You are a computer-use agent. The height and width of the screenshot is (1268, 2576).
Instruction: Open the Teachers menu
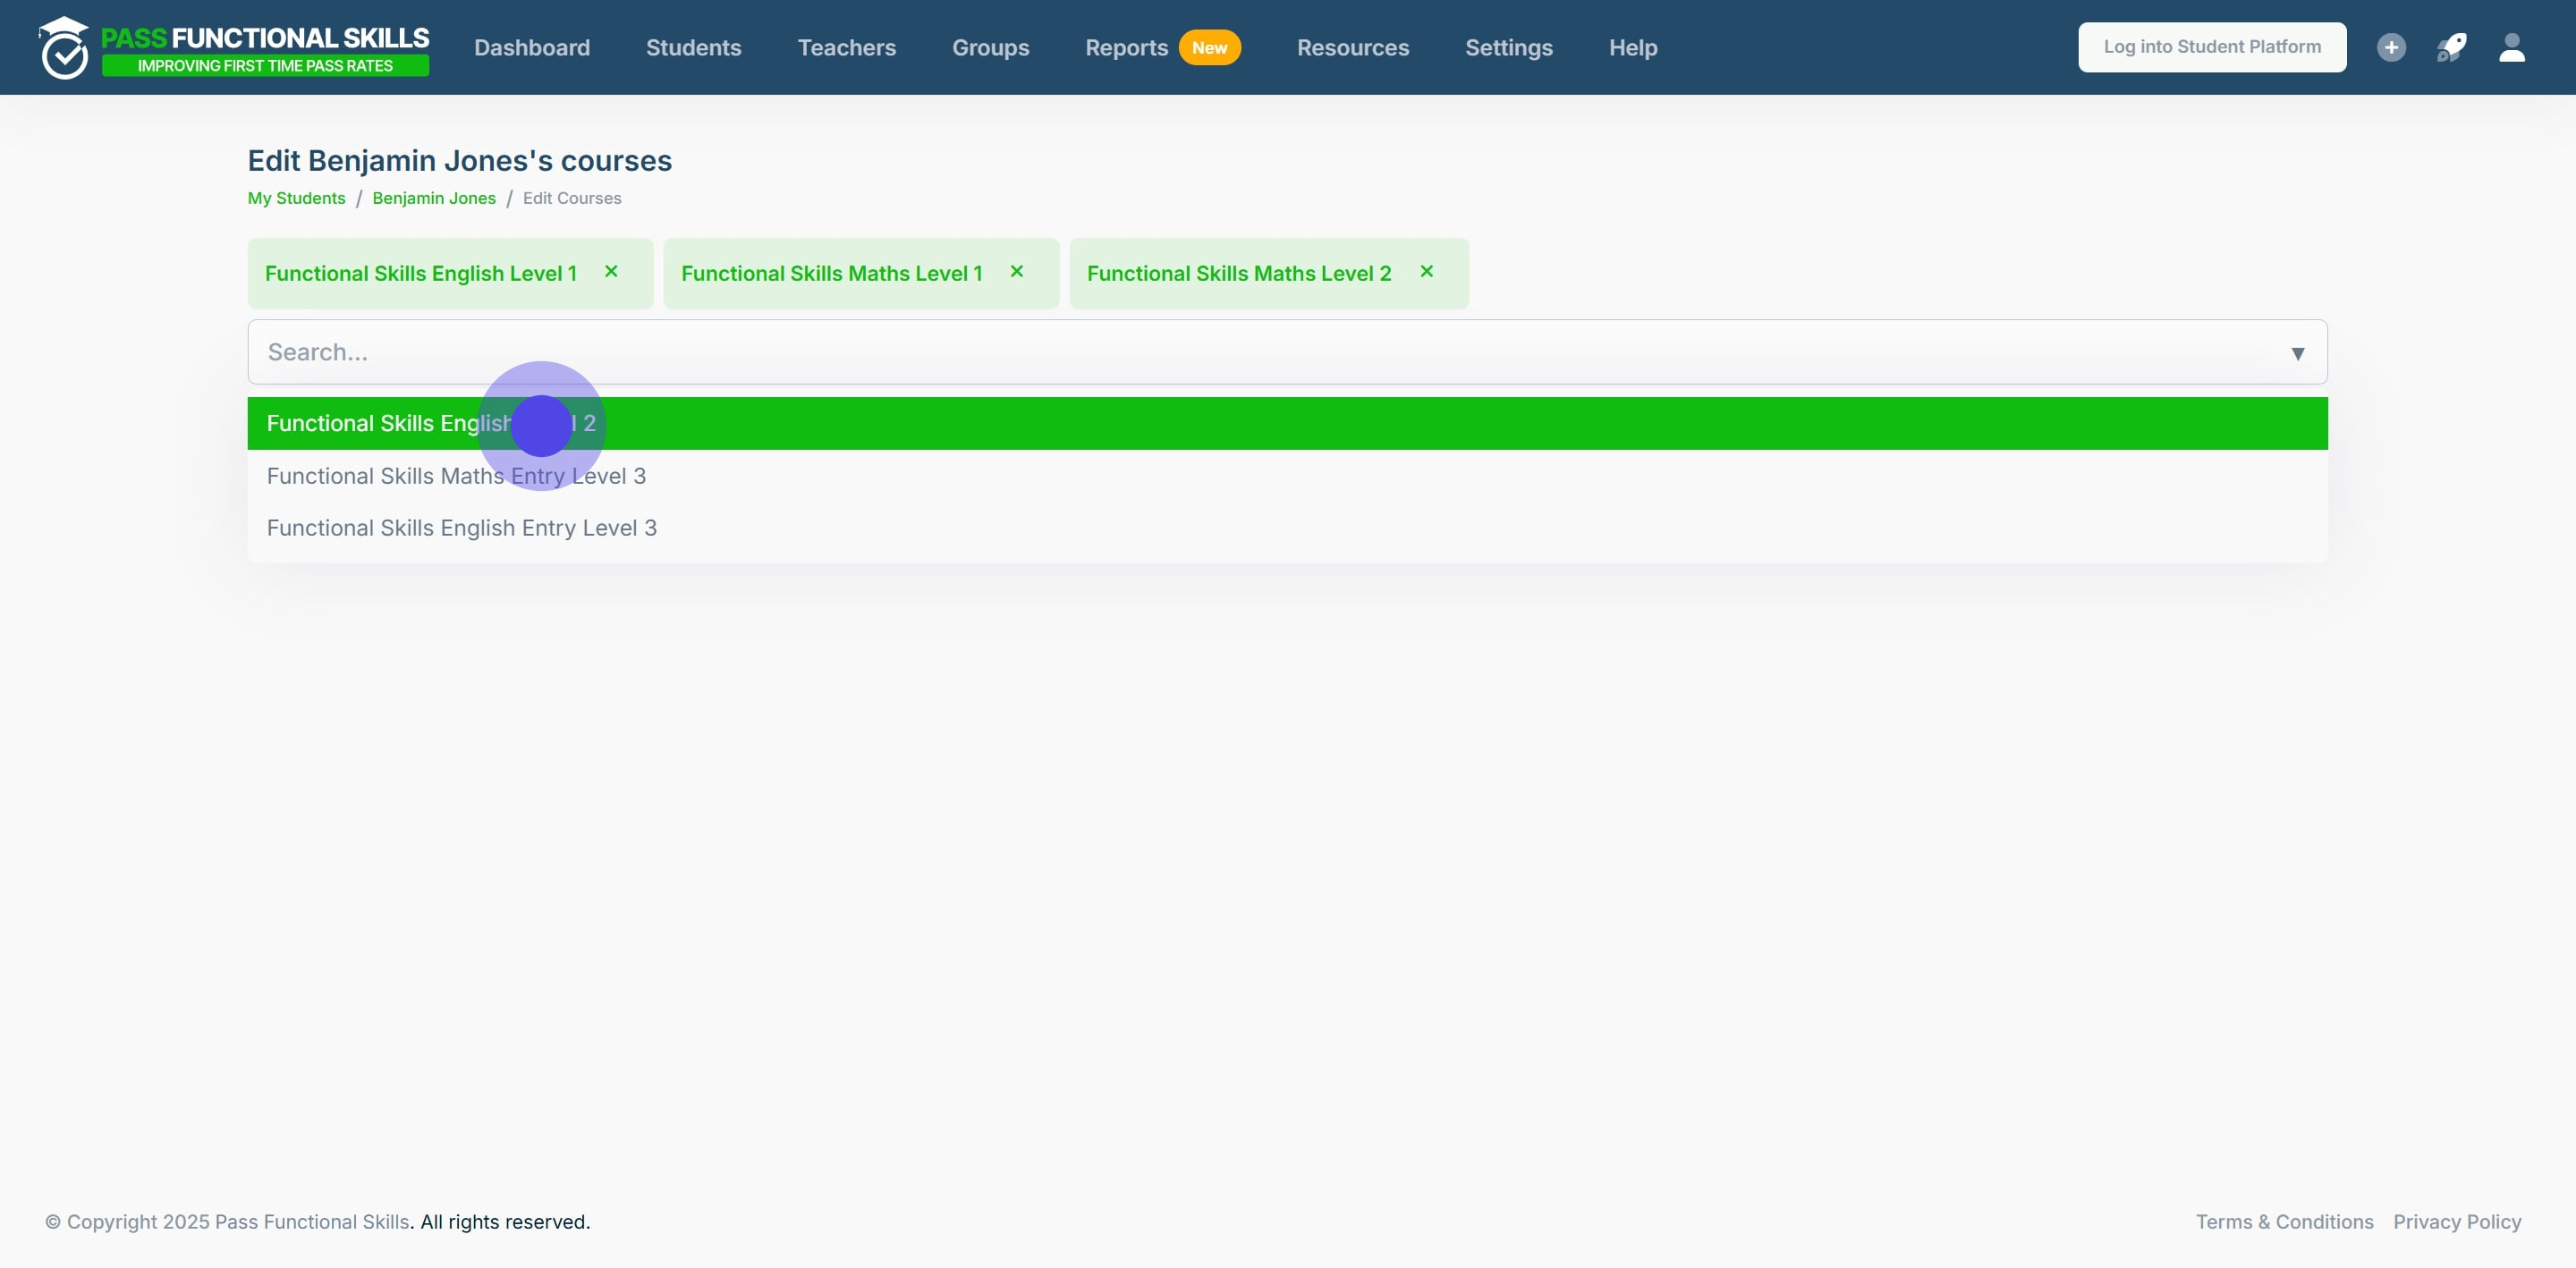tap(846, 47)
